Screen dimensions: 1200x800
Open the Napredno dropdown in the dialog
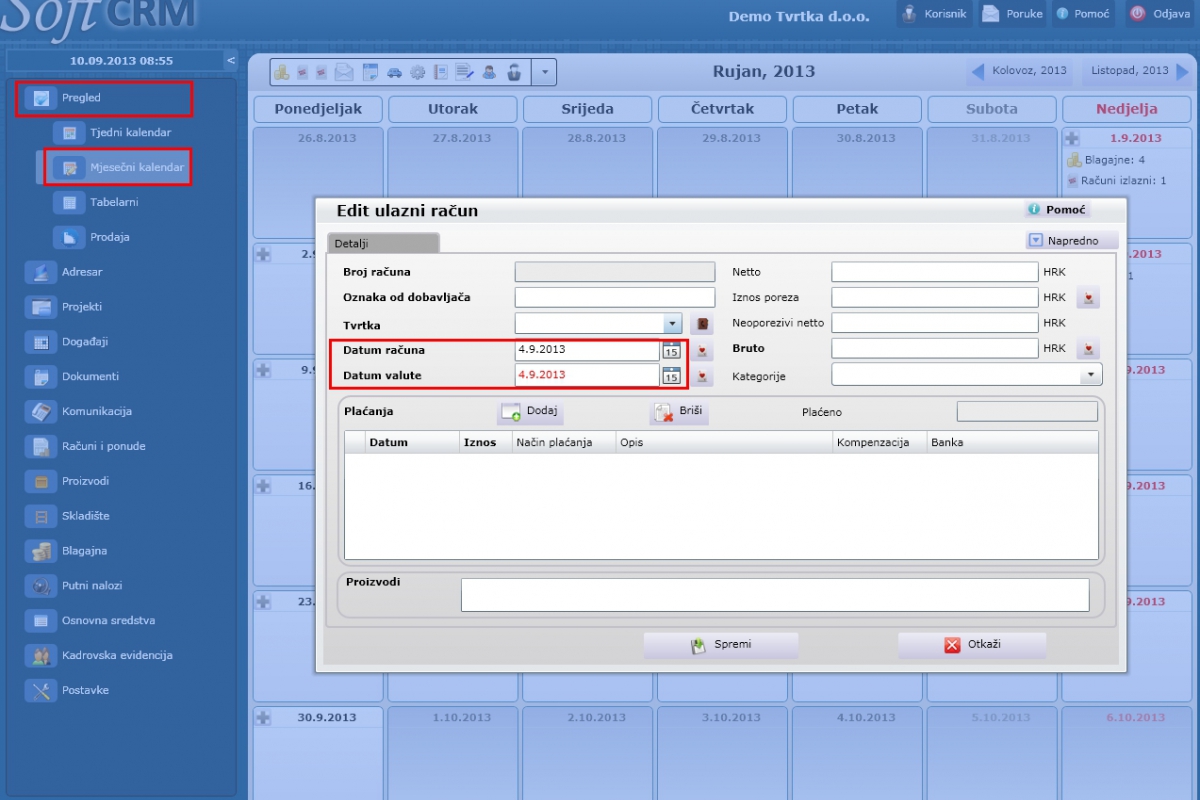pos(1072,240)
